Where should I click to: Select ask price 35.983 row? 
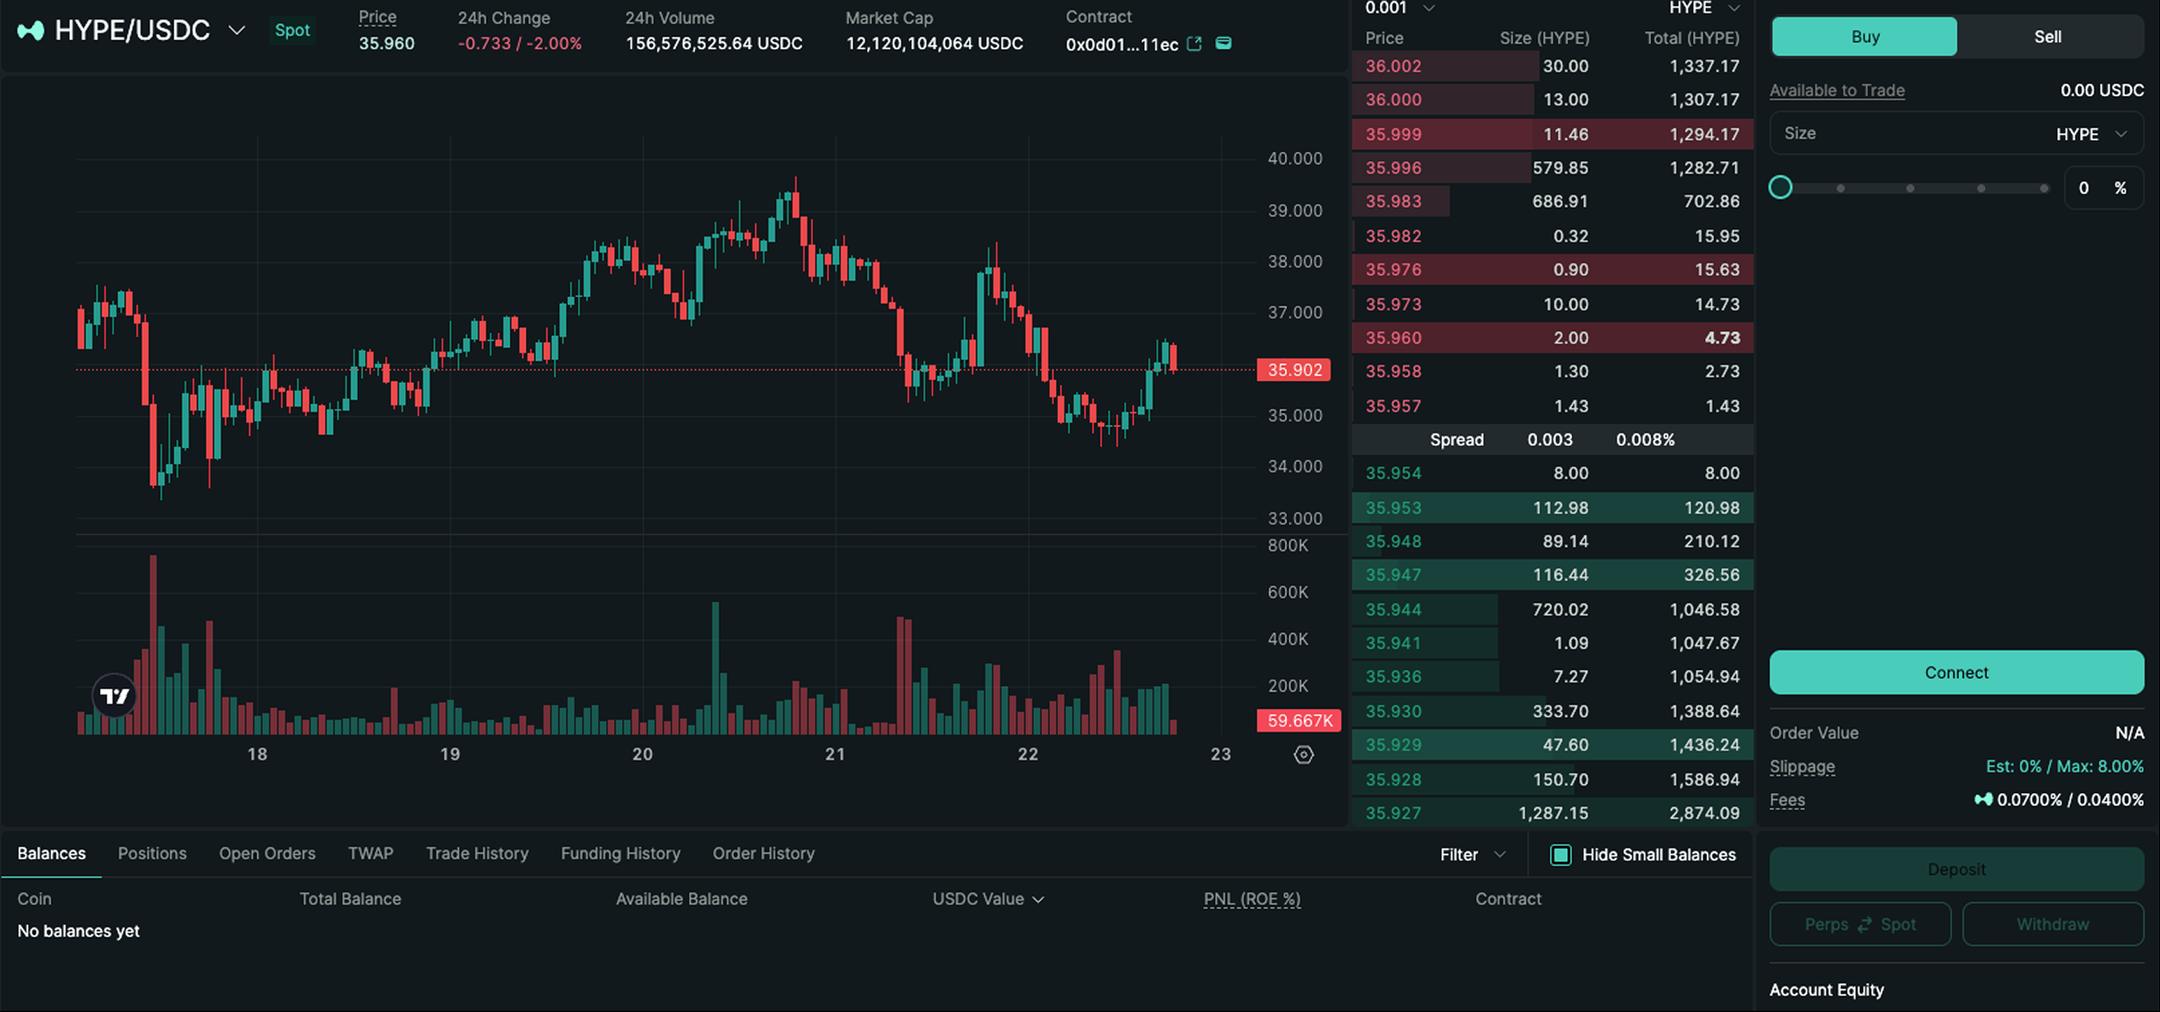[1552, 202]
